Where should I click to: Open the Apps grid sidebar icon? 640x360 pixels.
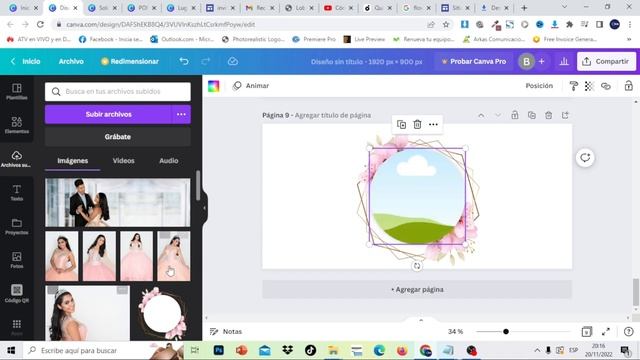click(17, 325)
